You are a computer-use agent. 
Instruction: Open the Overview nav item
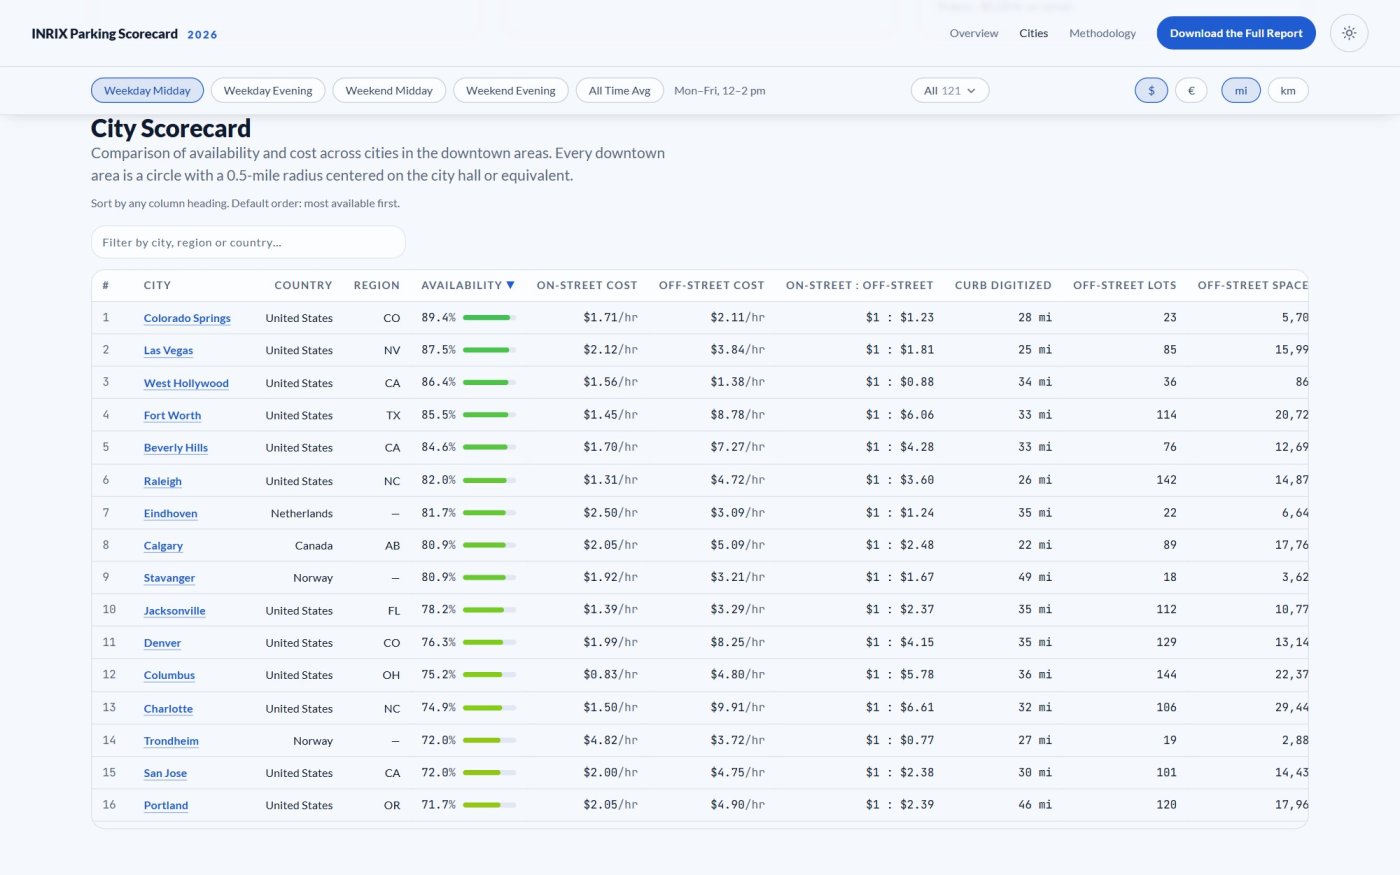click(974, 33)
